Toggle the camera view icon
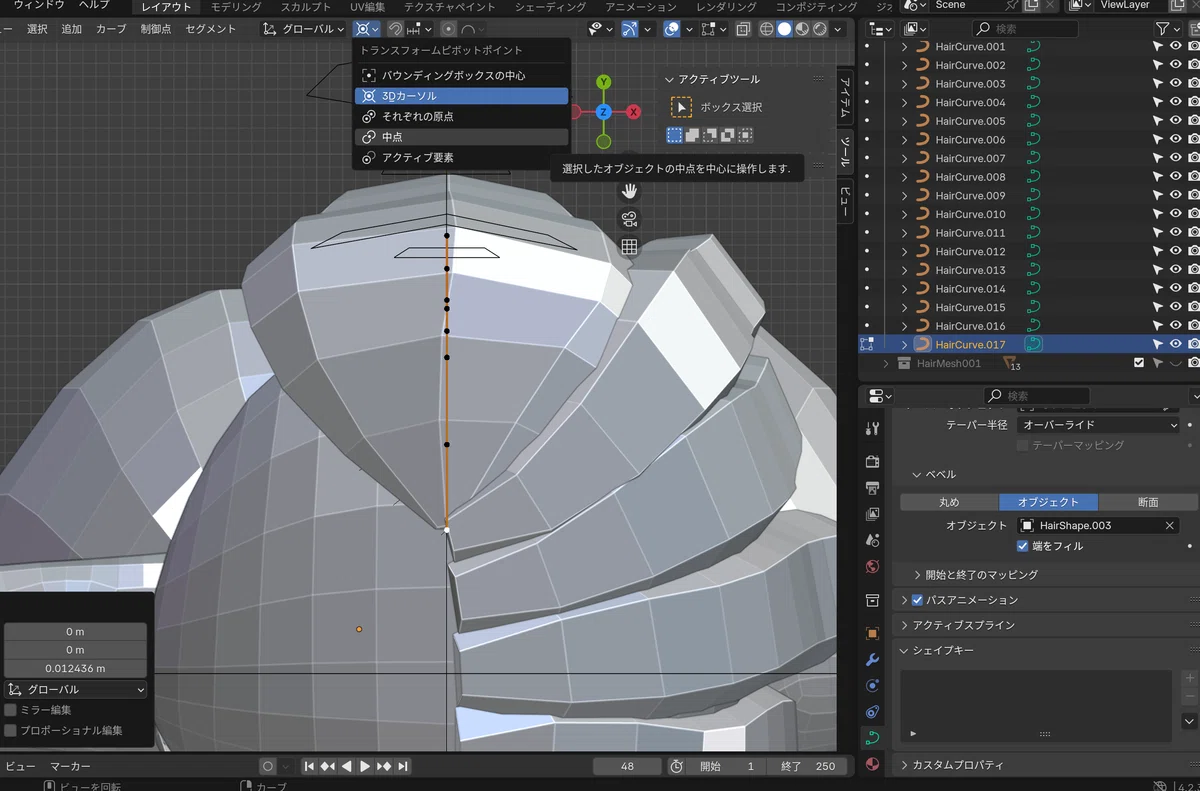Screen dimensions: 1200x791 pyautogui.click(x=629, y=219)
